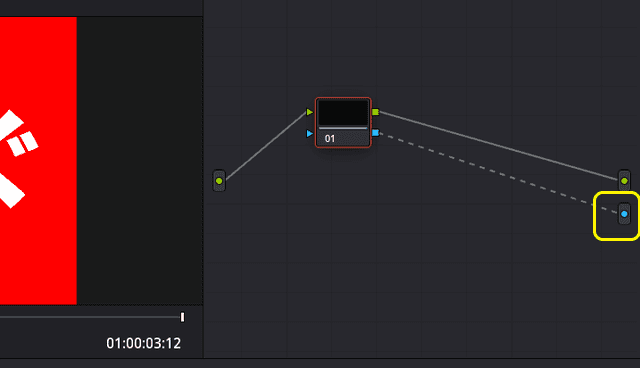Select the blue key input on node 01
Viewport: 640px width, 368px height.
[309, 133]
